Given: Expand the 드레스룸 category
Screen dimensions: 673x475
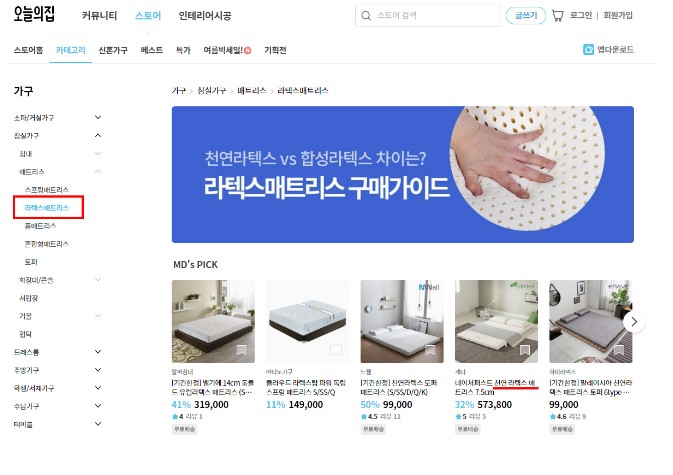Looking at the screenshot, I should tap(98, 351).
